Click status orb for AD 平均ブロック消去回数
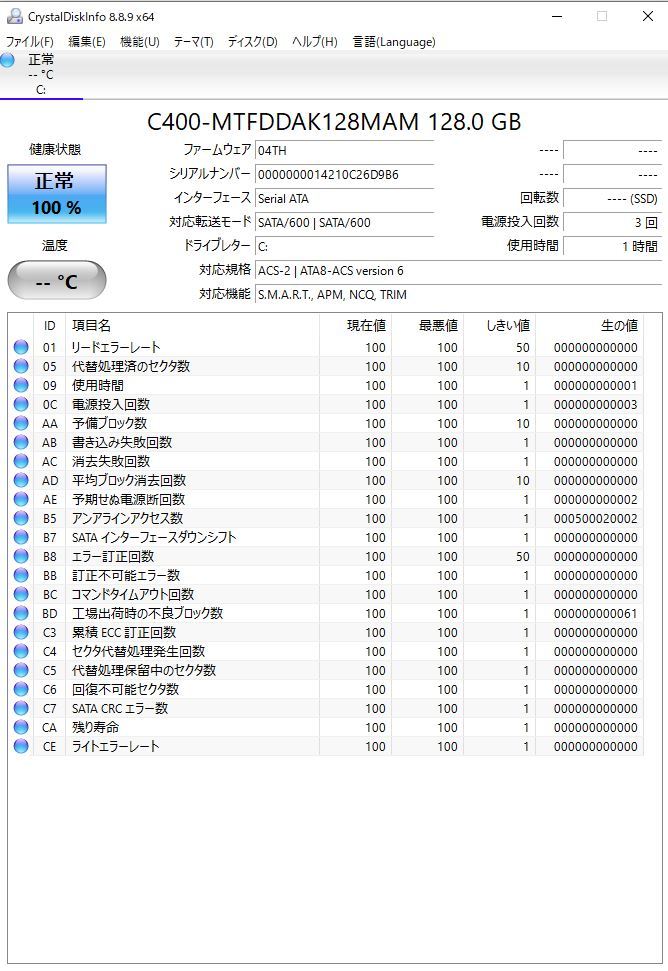This screenshot has height=971, width=668. click(21, 481)
